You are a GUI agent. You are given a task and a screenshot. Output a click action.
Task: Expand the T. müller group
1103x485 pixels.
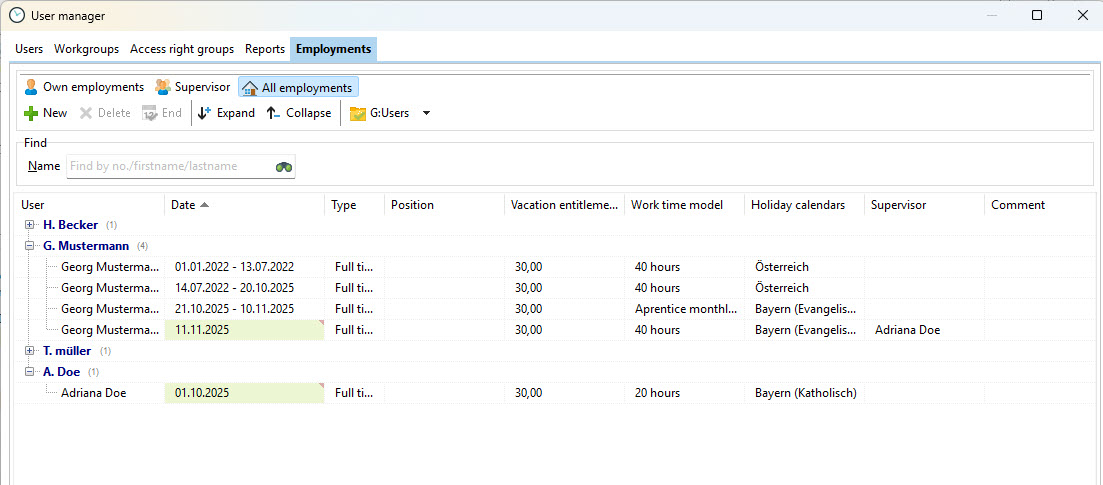coord(30,351)
